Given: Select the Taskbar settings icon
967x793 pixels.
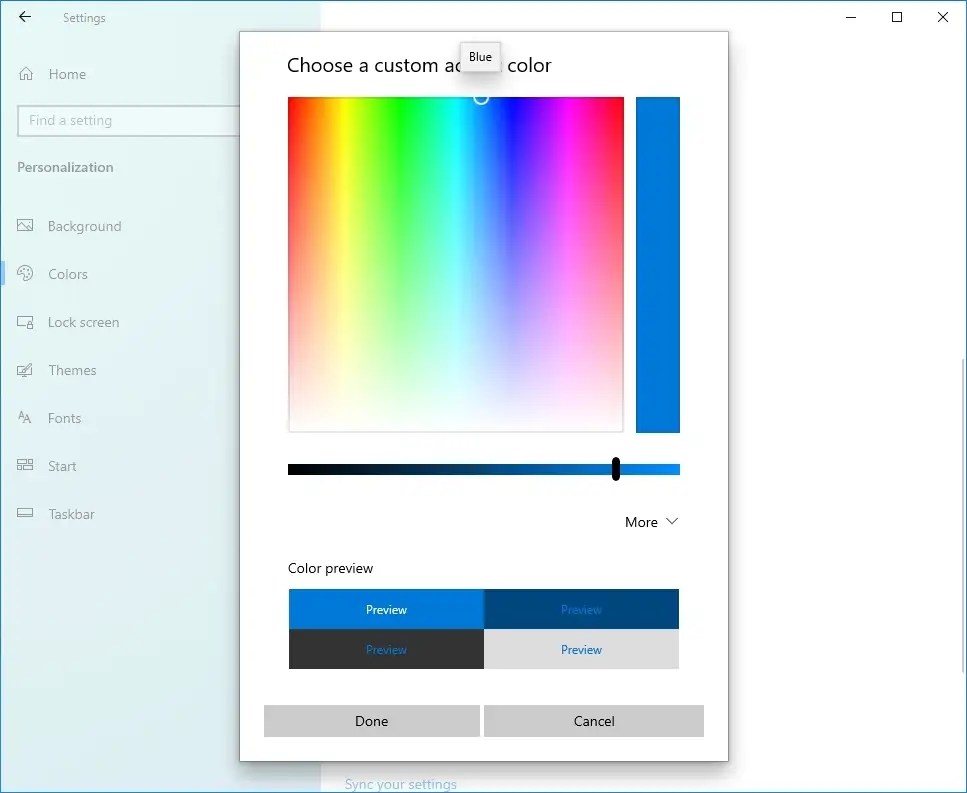Looking at the screenshot, I should [23, 514].
